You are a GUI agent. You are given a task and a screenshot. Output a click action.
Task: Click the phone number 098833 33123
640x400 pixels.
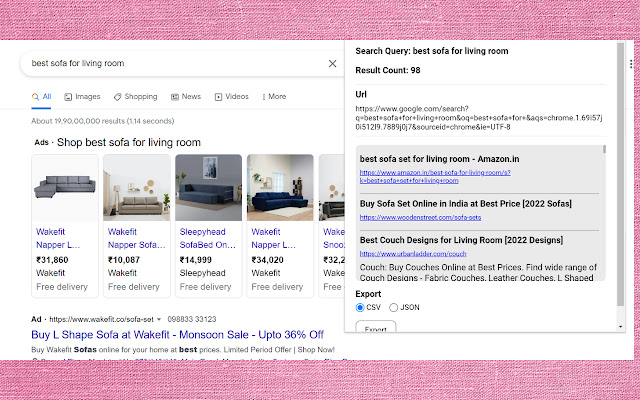pyautogui.click(x=192, y=320)
